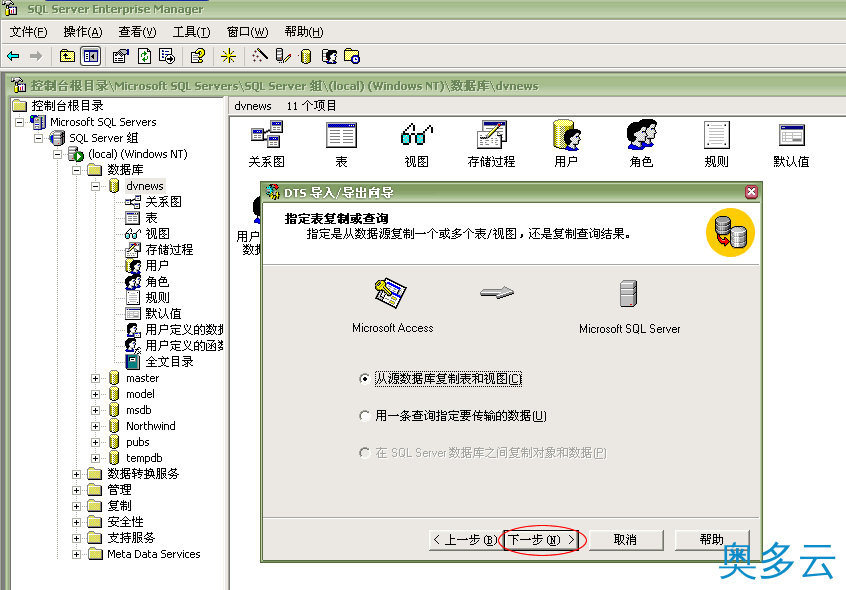Open the 窗口(W) menu
Viewport: 846px width, 590px height.
pyautogui.click(x=247, y=32)
